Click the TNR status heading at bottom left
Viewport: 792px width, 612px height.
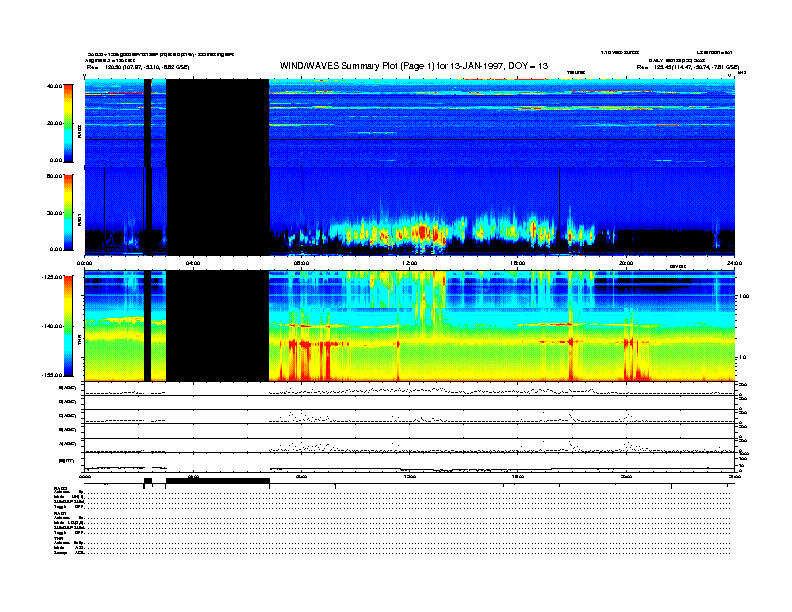59,538
